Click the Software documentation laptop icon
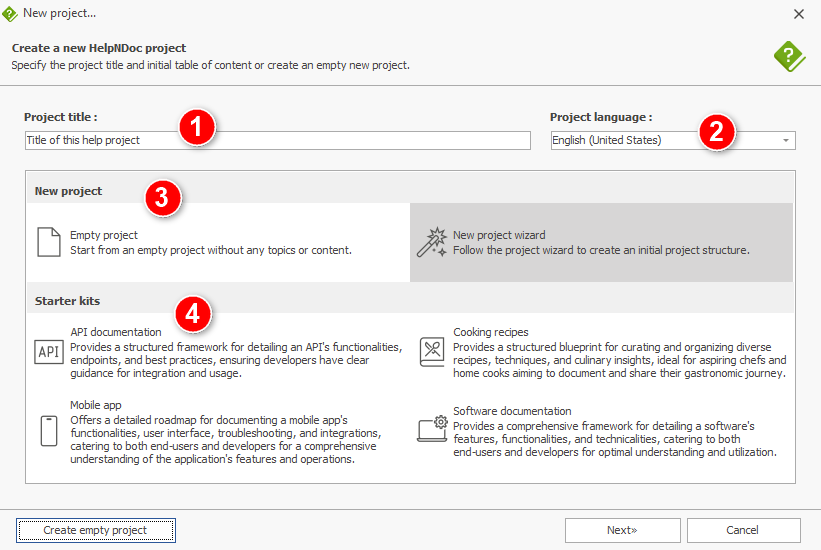This screenshot has width=821, height=550. (432, 429)
